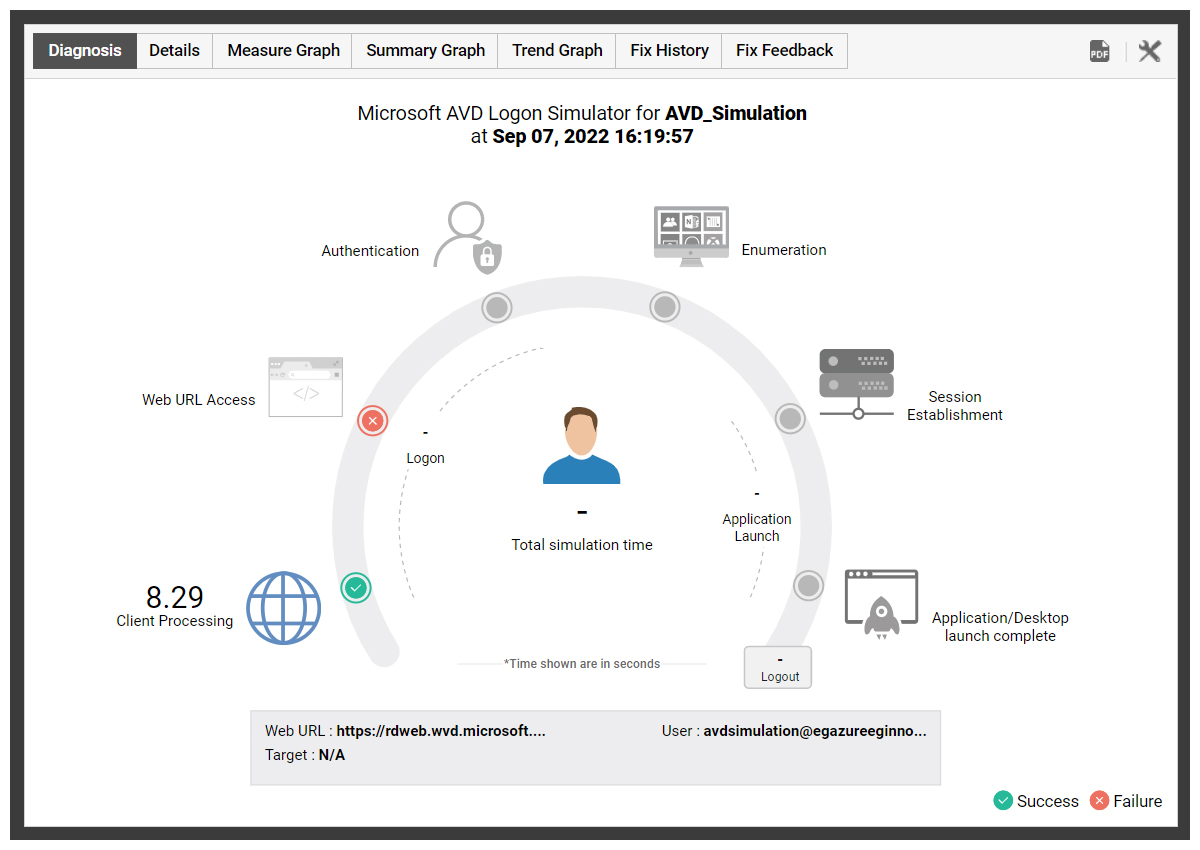Open the Fix History tab

pyautogui.click(x=669, y=51)
